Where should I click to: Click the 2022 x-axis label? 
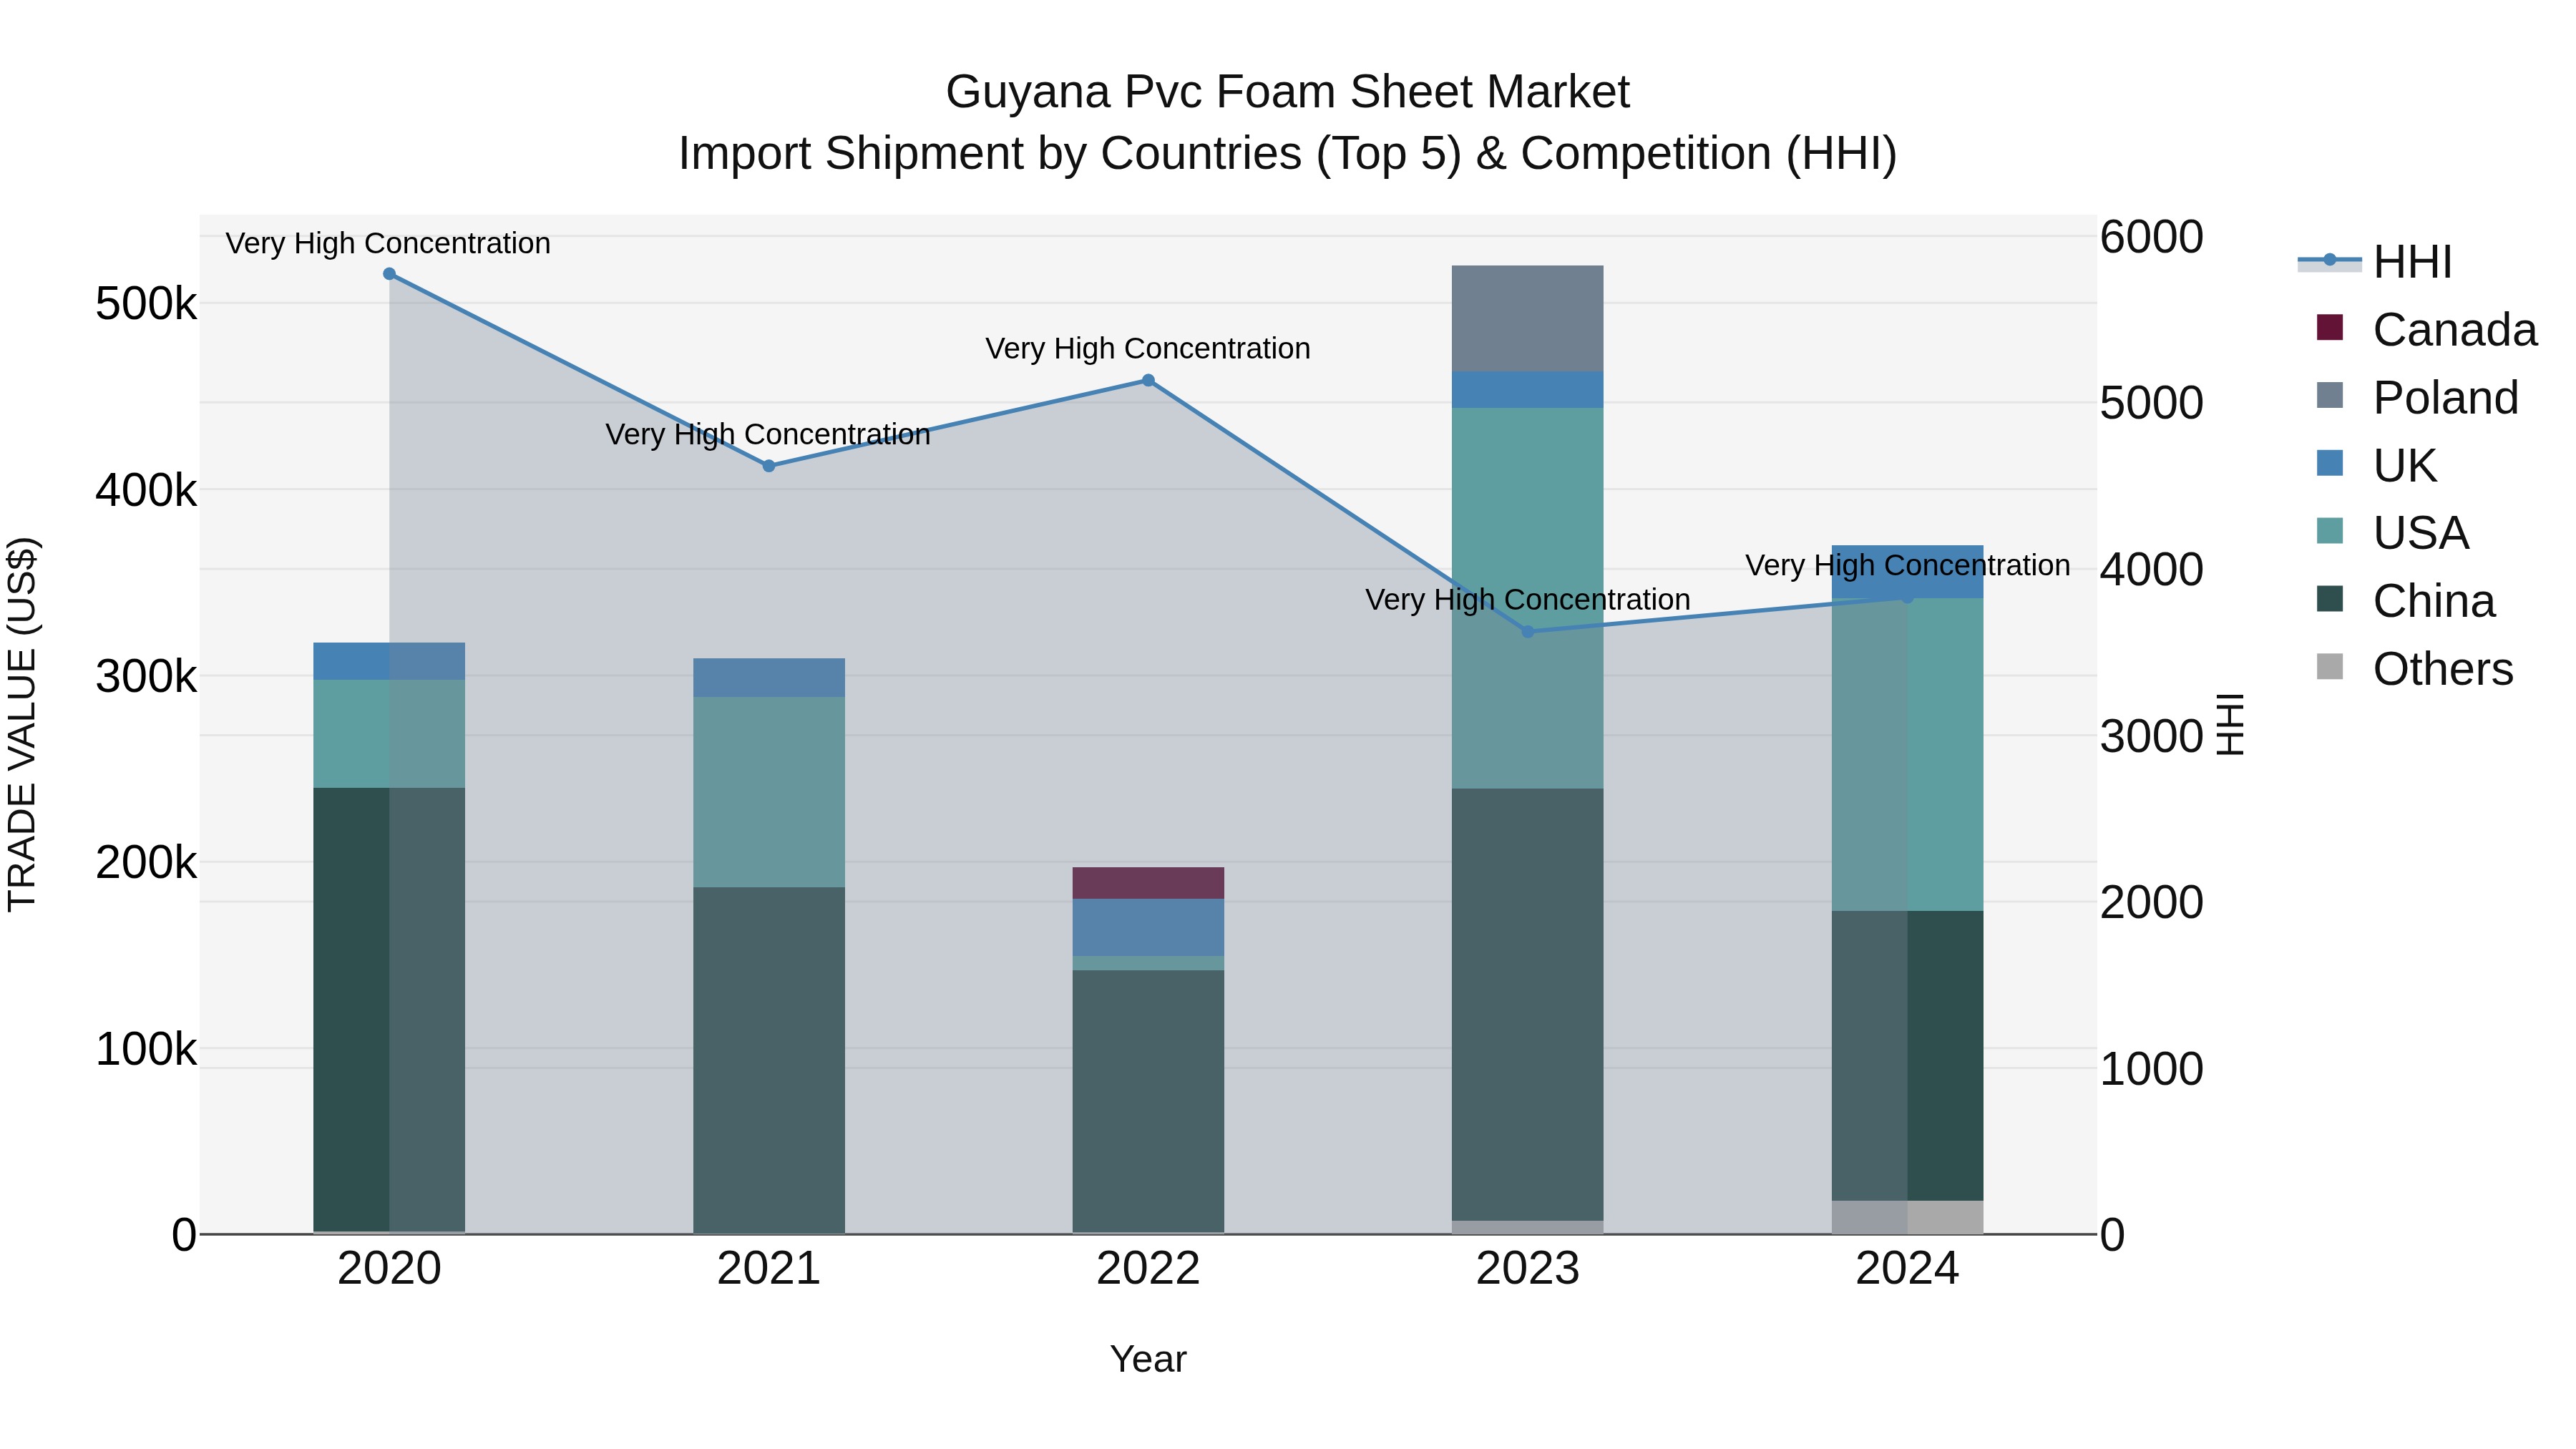[1148, 1269]
